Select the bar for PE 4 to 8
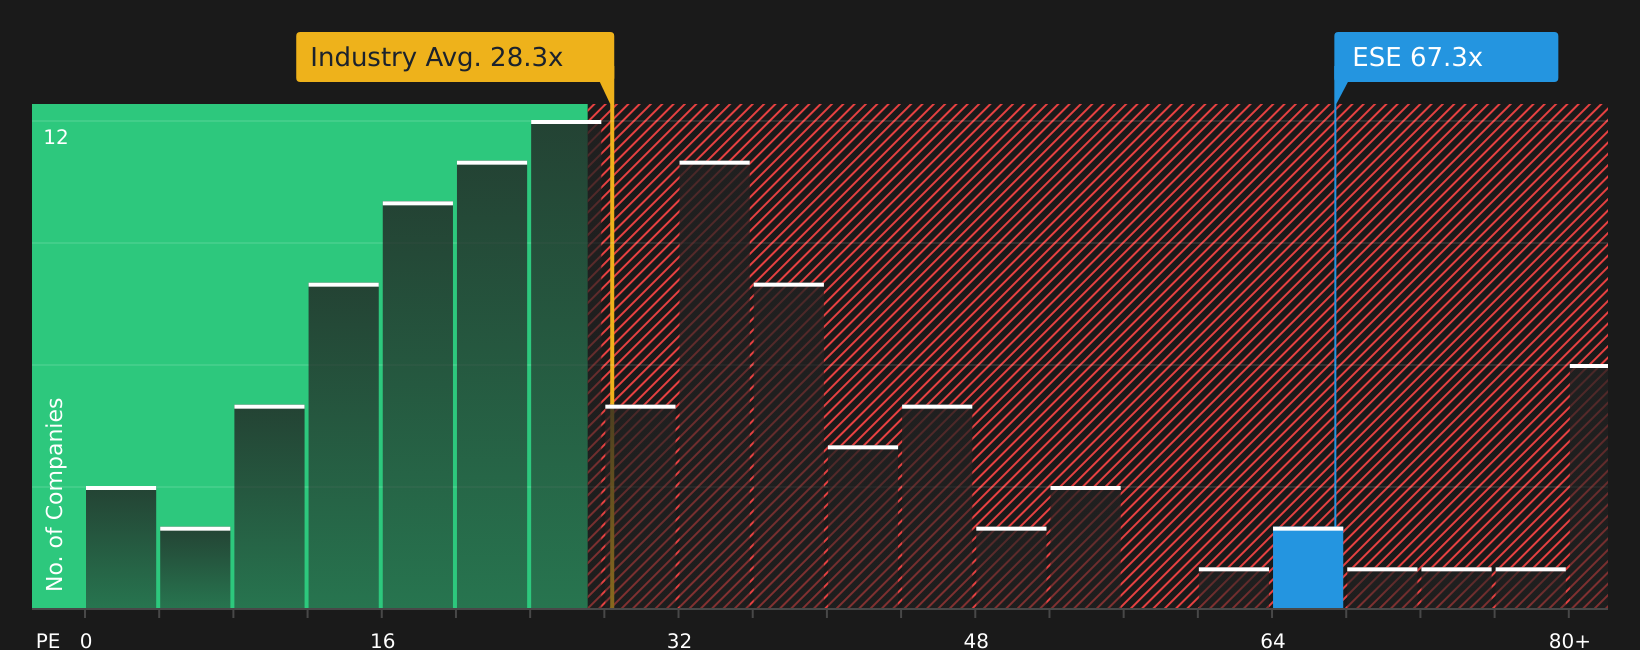The image size is (1640, 650). (195, 568)
